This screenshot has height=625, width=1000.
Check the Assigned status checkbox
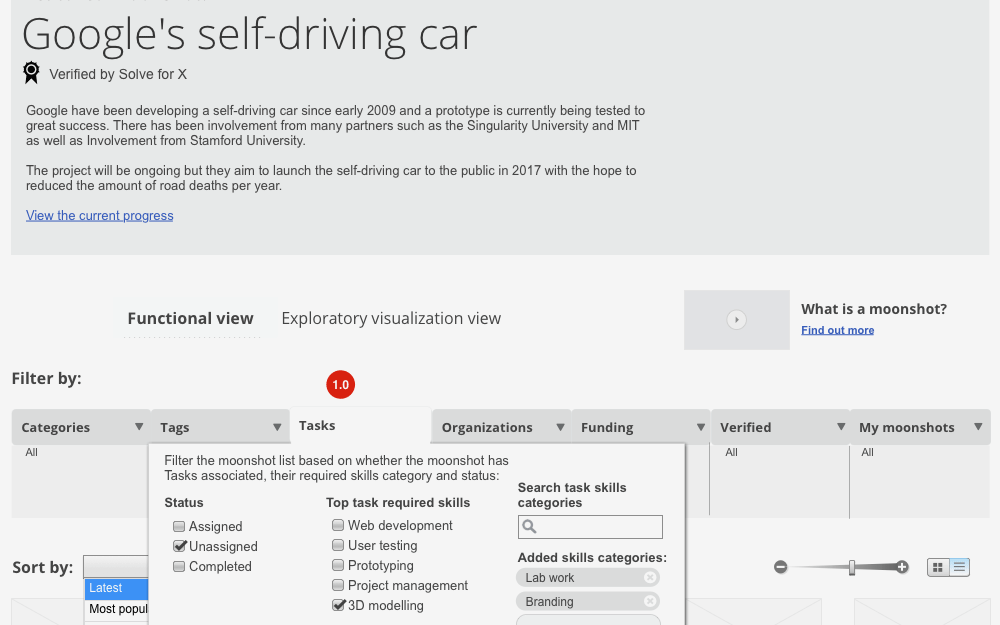click(x=179, y=526)
